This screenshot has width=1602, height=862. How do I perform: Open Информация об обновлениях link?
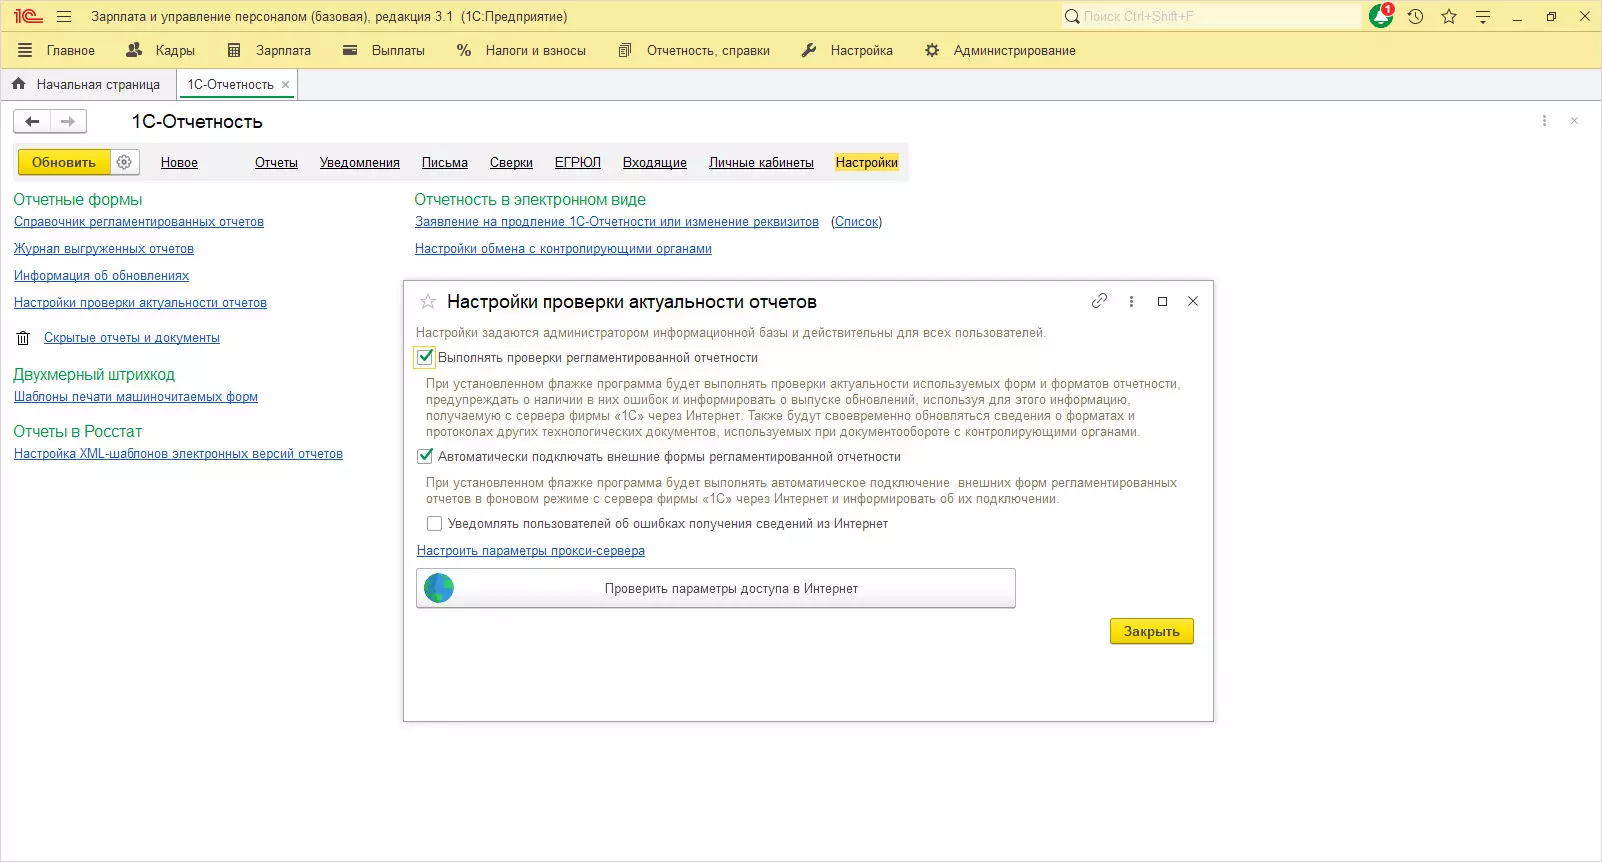click(101, 276)
